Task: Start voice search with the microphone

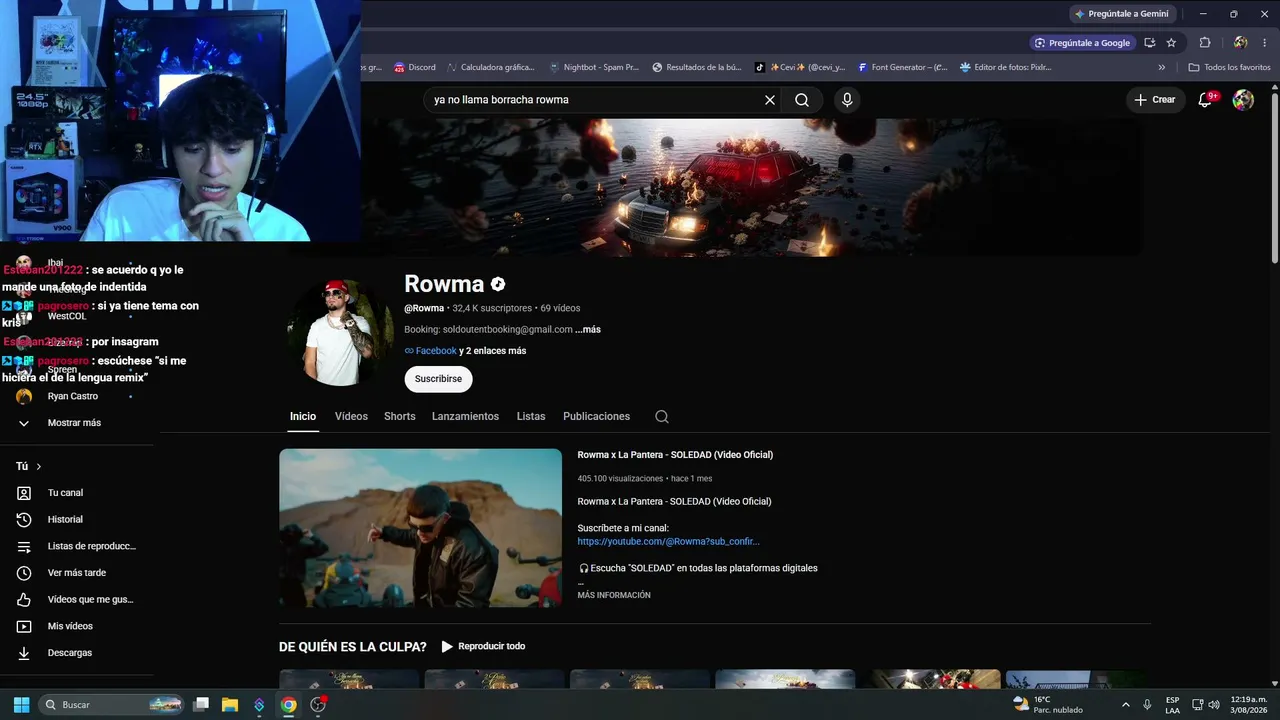Action: coord(847,100)
